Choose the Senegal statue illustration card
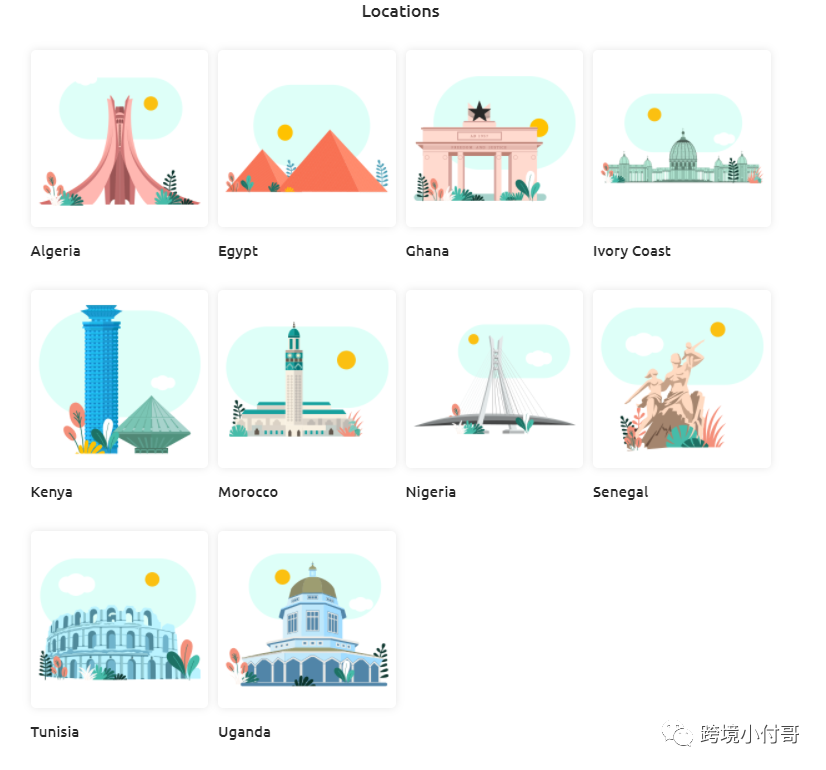The image size is (826, 770). click(682, 379)
